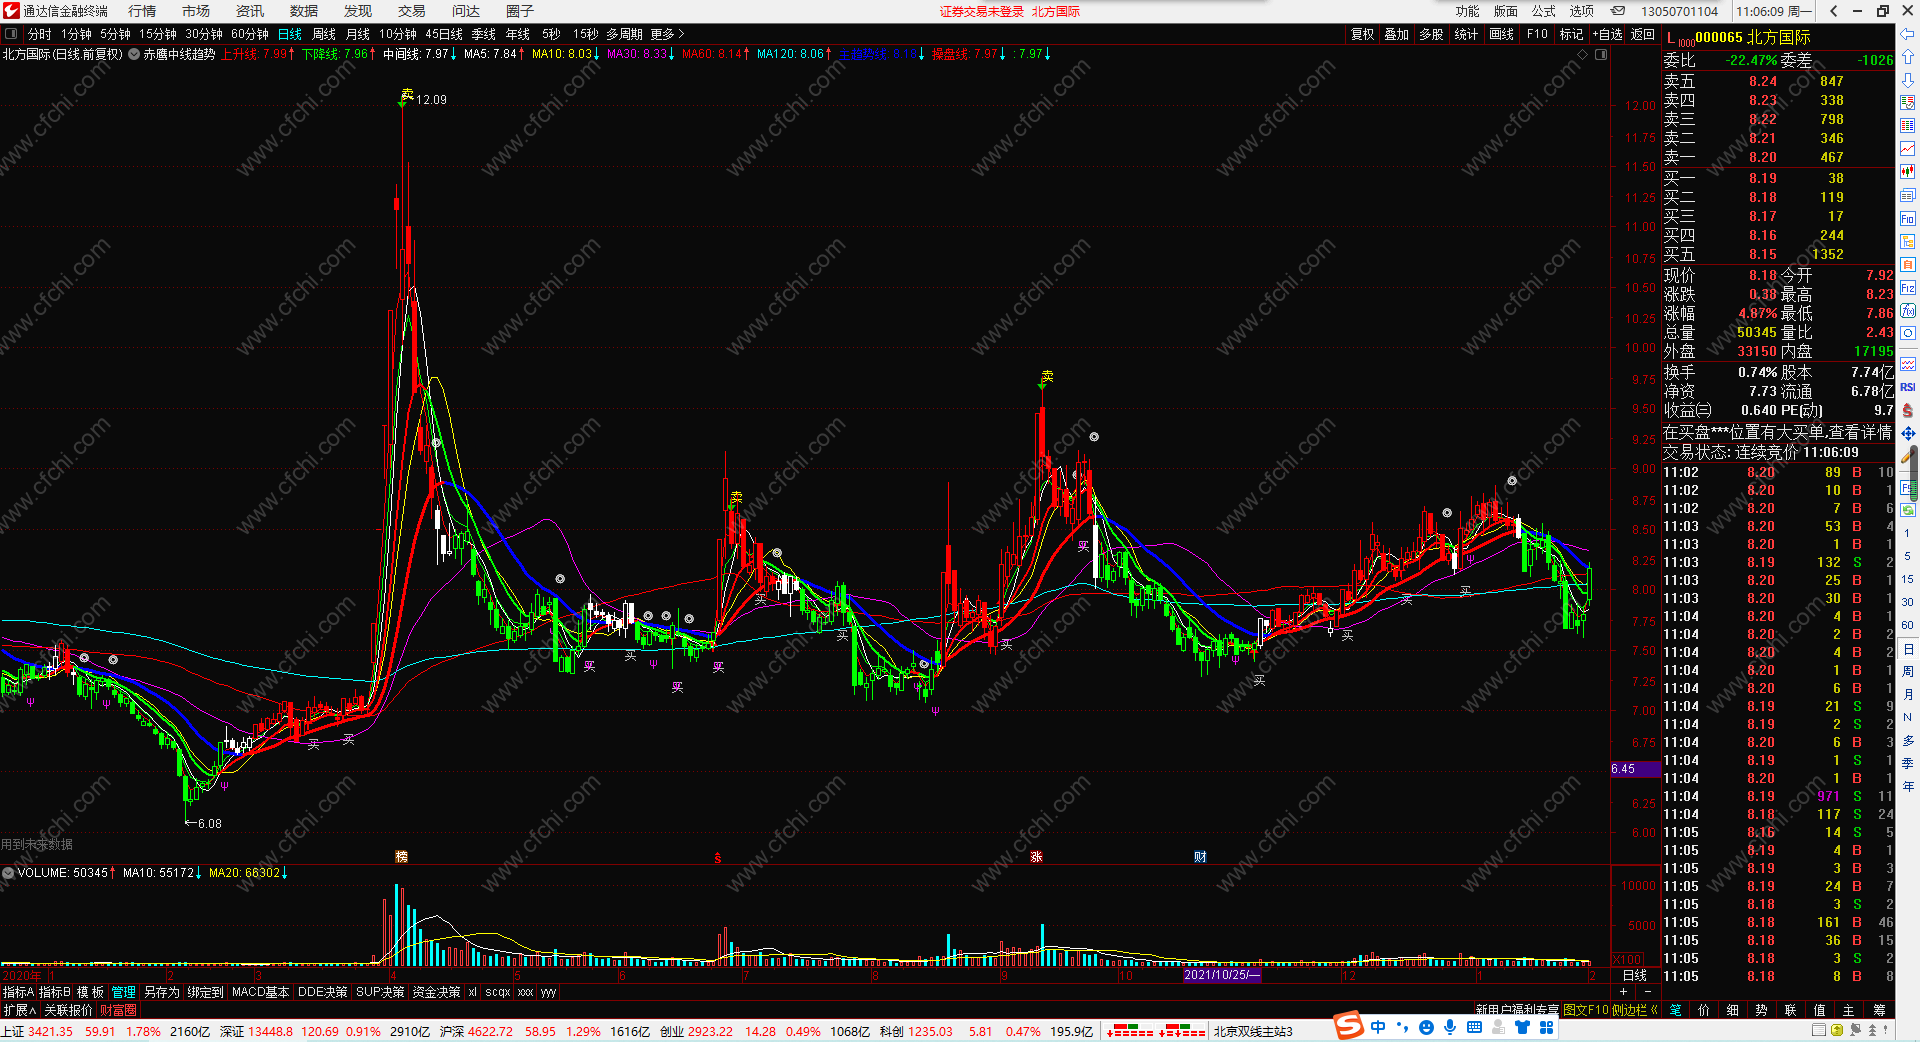Click the yellow status icon at the bottom right
1920x1042 pixels.
pos(1837,1030)
